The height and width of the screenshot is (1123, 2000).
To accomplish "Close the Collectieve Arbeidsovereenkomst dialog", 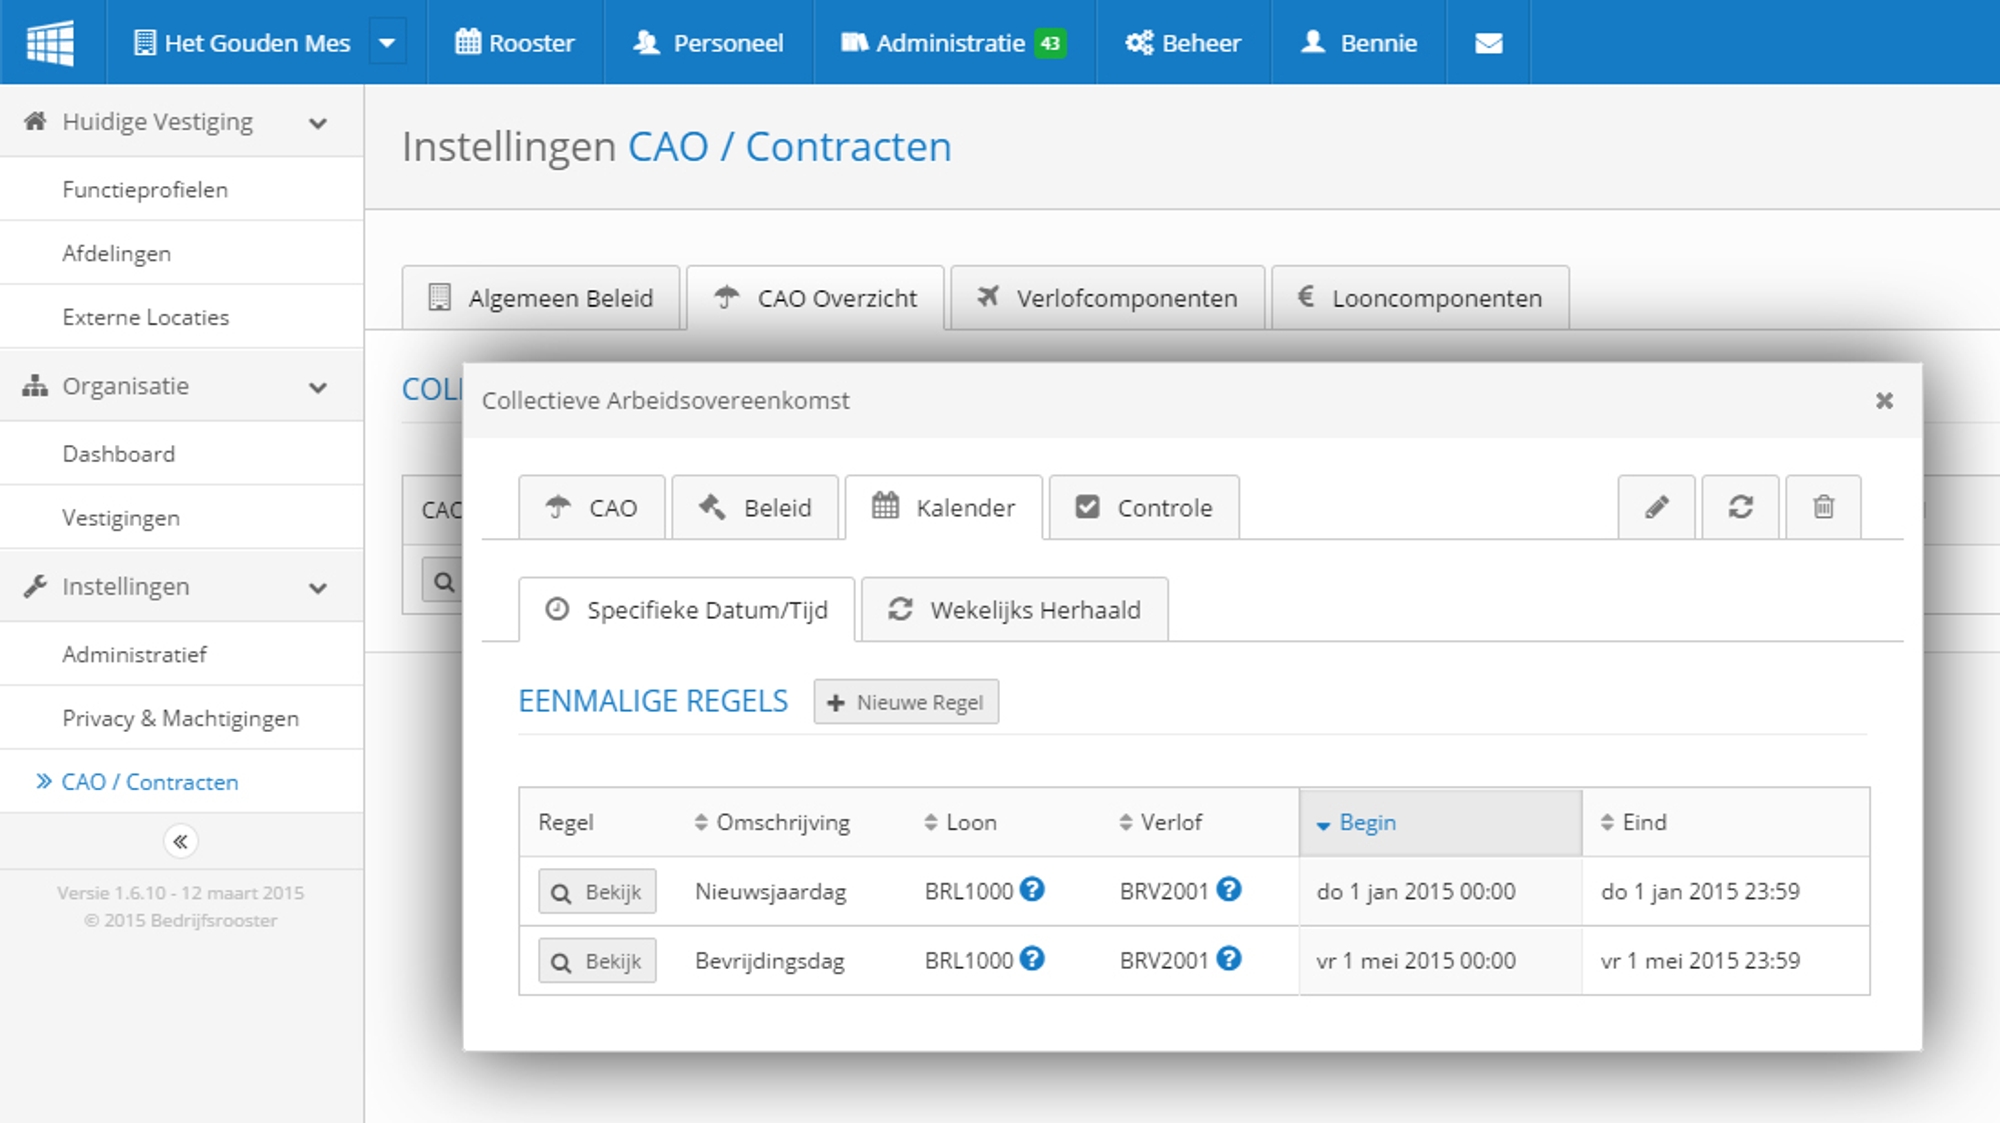I will click(1884, 401).
